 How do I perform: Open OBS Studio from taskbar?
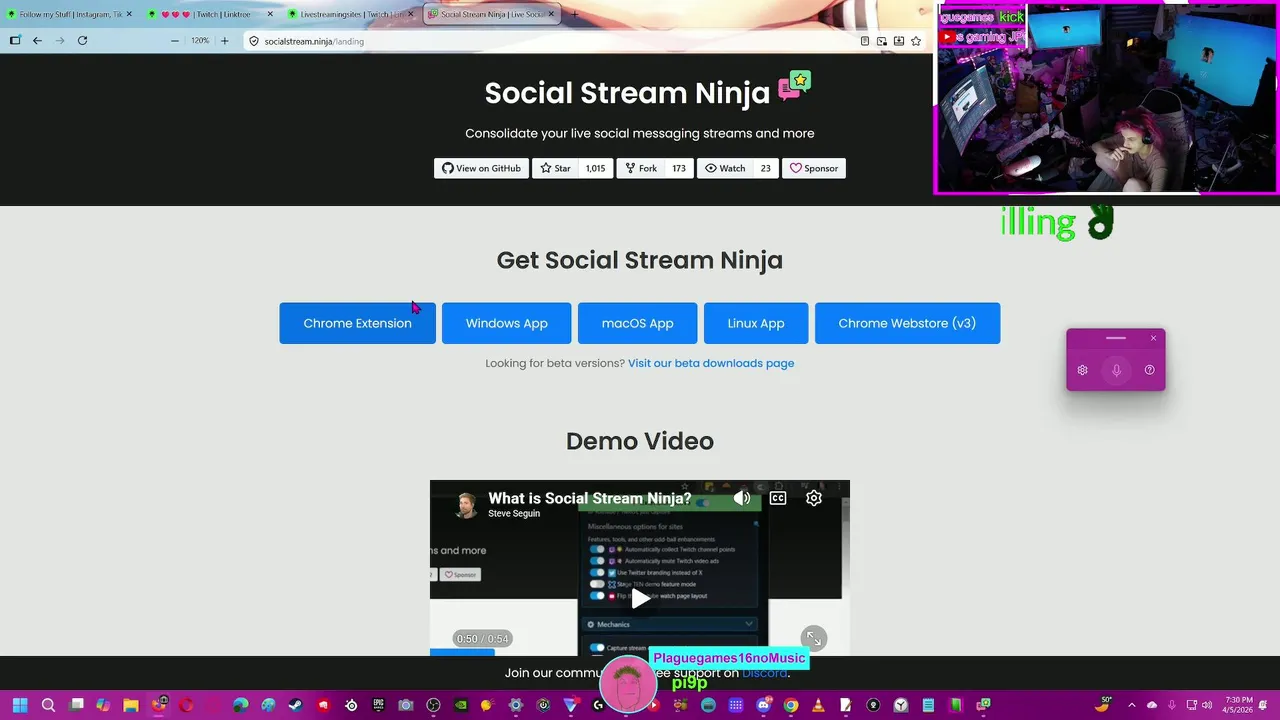pyautogui.click(x=433, y=705)
